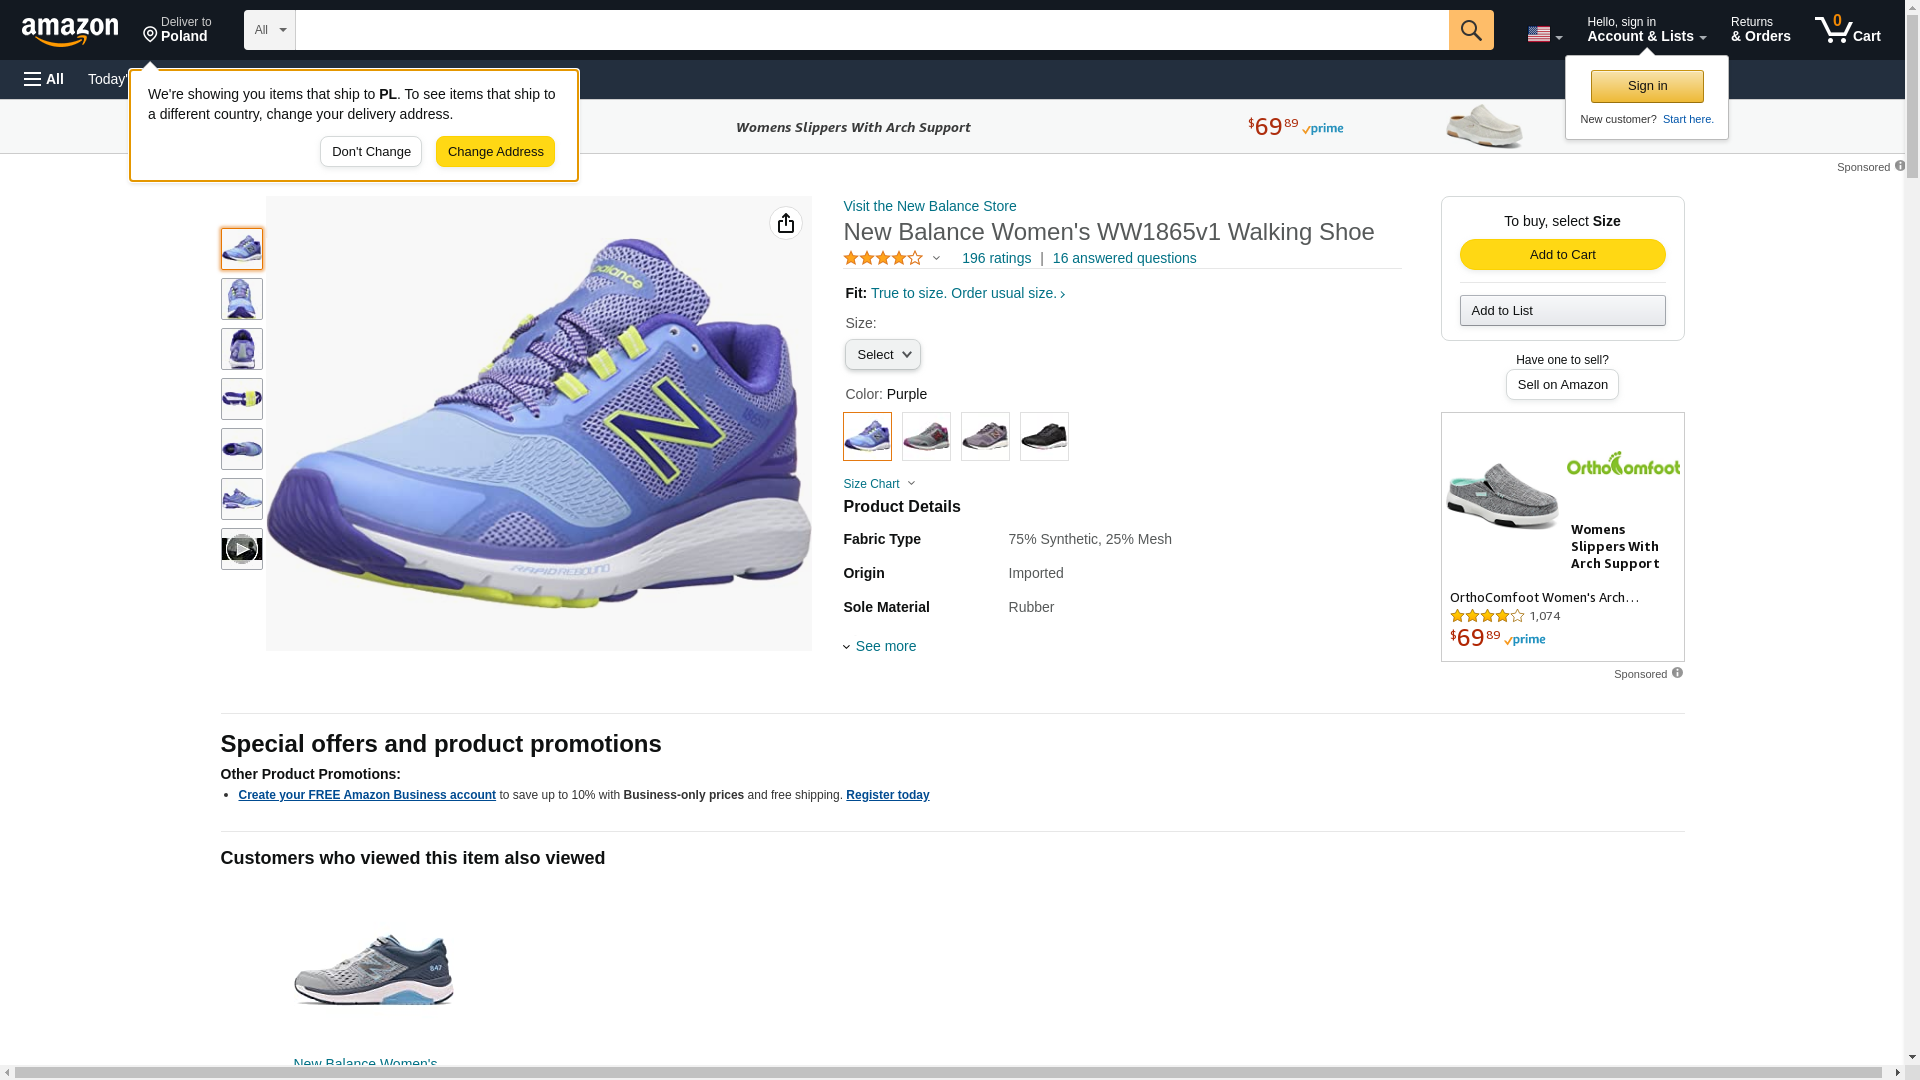This screenshot has height=1080, width=1920.
Task: Click the search magnifier Go button
Action: (x=1471, y=30)
